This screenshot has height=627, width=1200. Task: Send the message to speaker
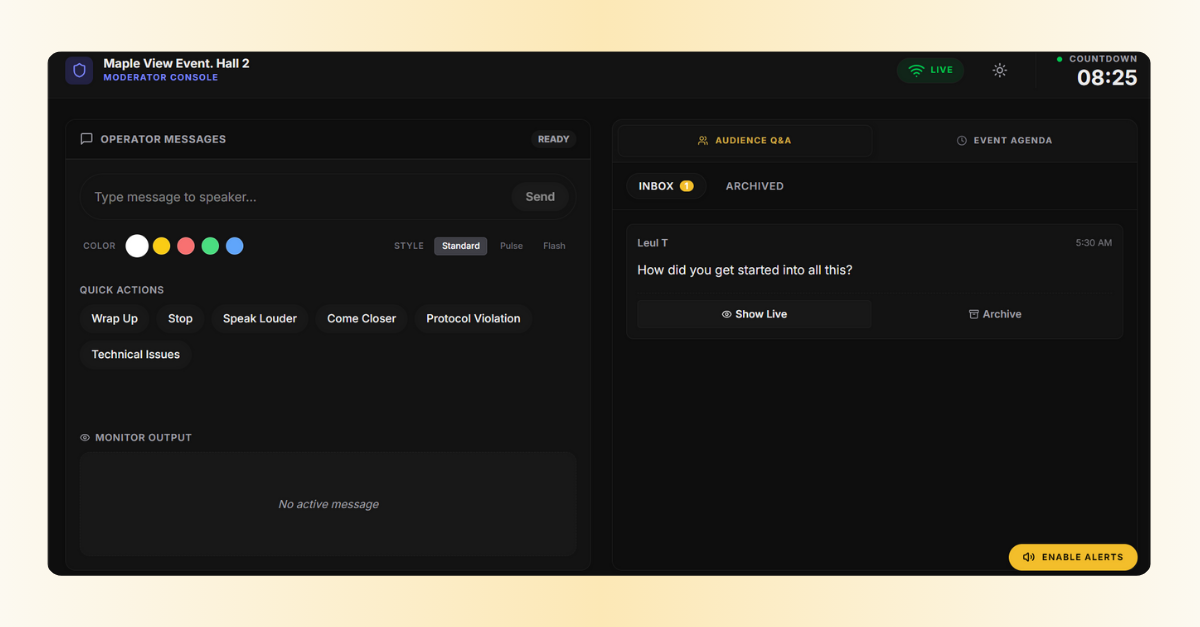[540, 197]
